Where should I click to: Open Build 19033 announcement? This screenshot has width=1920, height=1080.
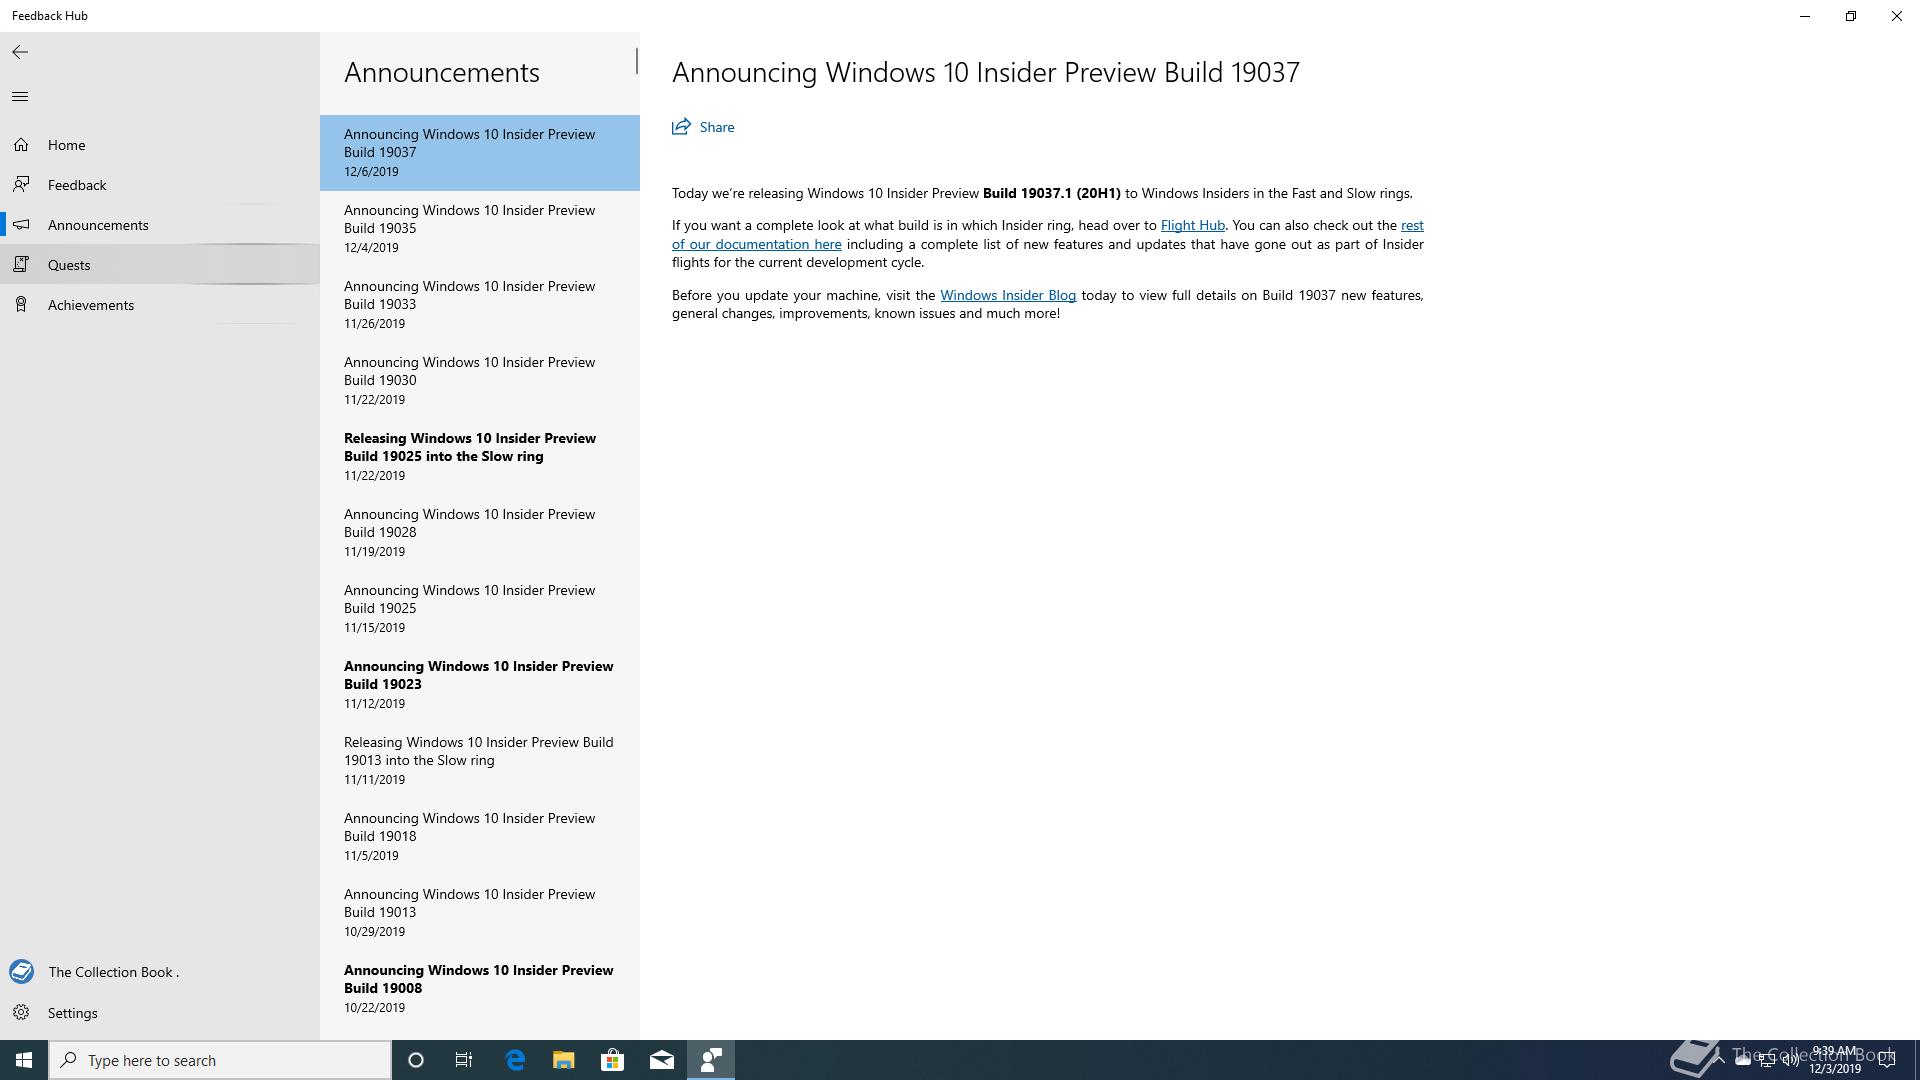(x=480, y=305)
